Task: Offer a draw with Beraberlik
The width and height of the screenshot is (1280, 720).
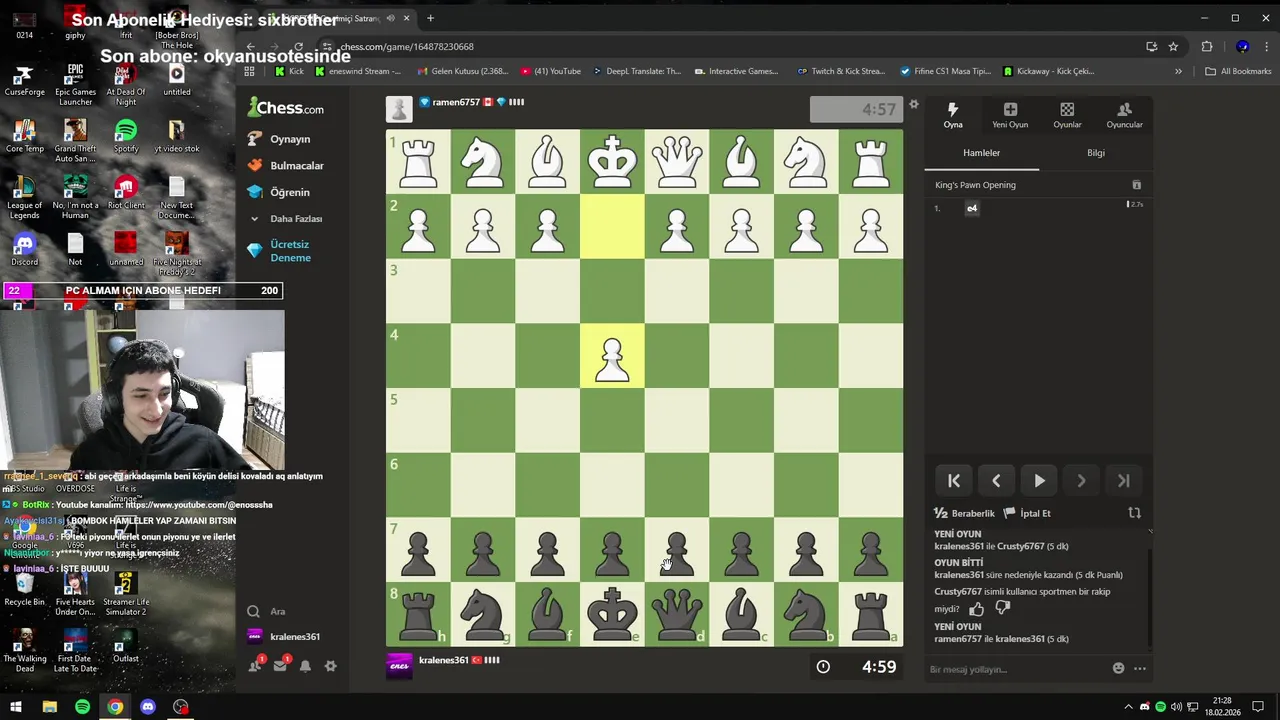Action: pos(964,513)
